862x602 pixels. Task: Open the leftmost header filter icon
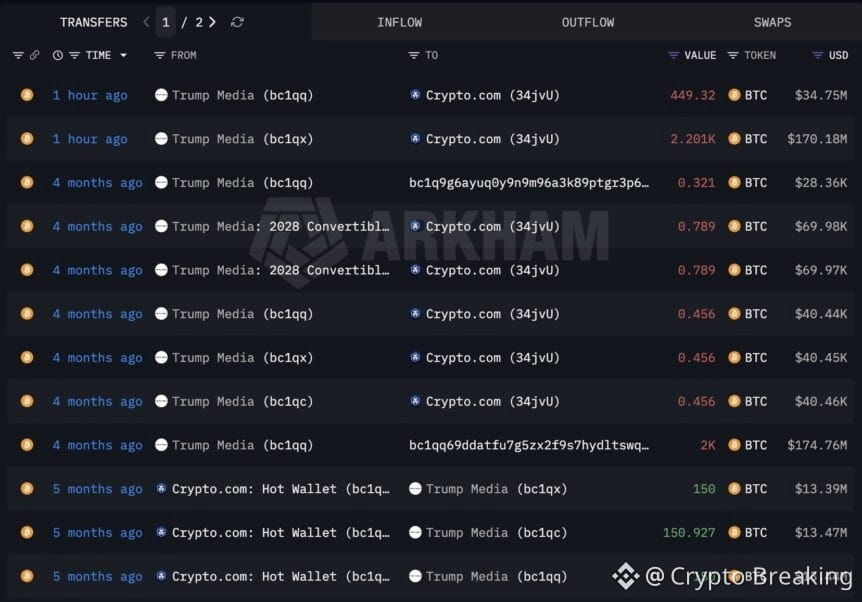point(18,55)
